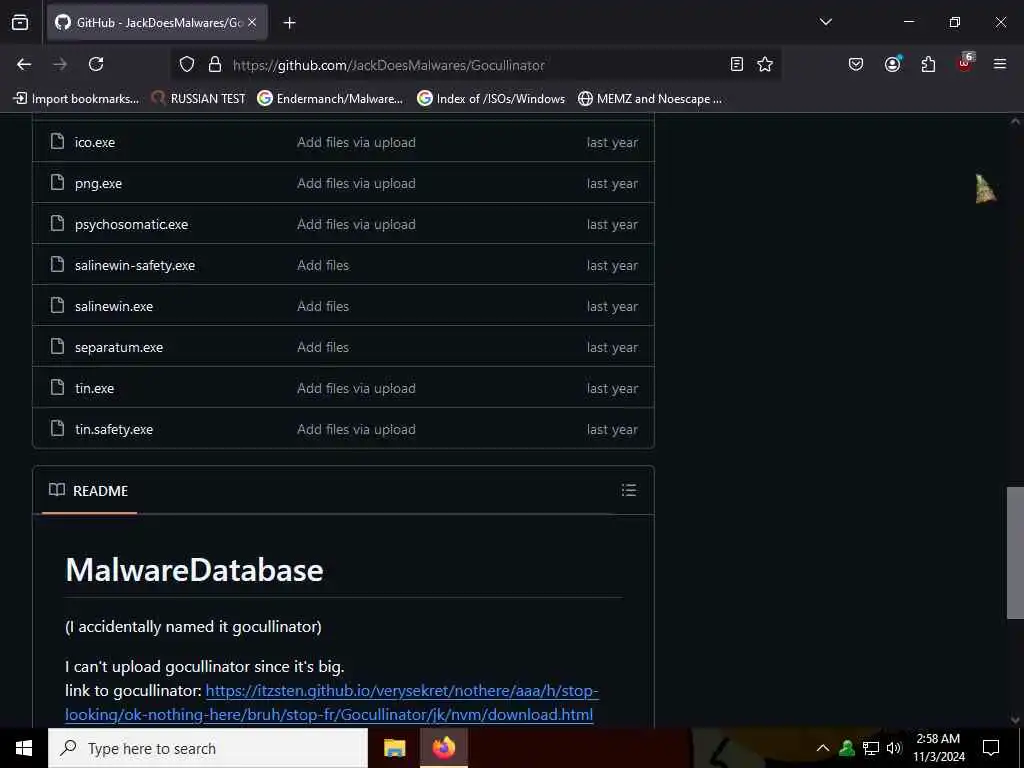Image resolution: width=1024 pixels, height=768 pixels.
Task: Select the README tab
Action: (89, 491)
